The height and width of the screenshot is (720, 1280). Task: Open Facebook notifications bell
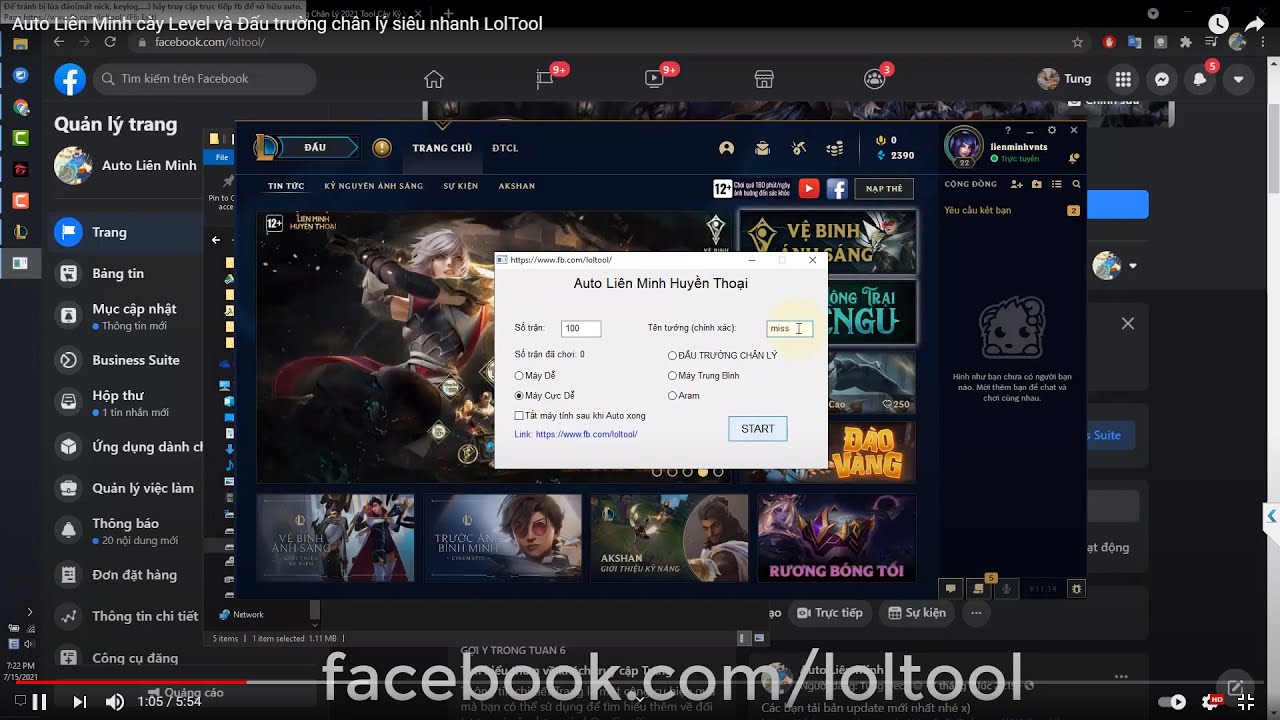[x=1200, y=79]
